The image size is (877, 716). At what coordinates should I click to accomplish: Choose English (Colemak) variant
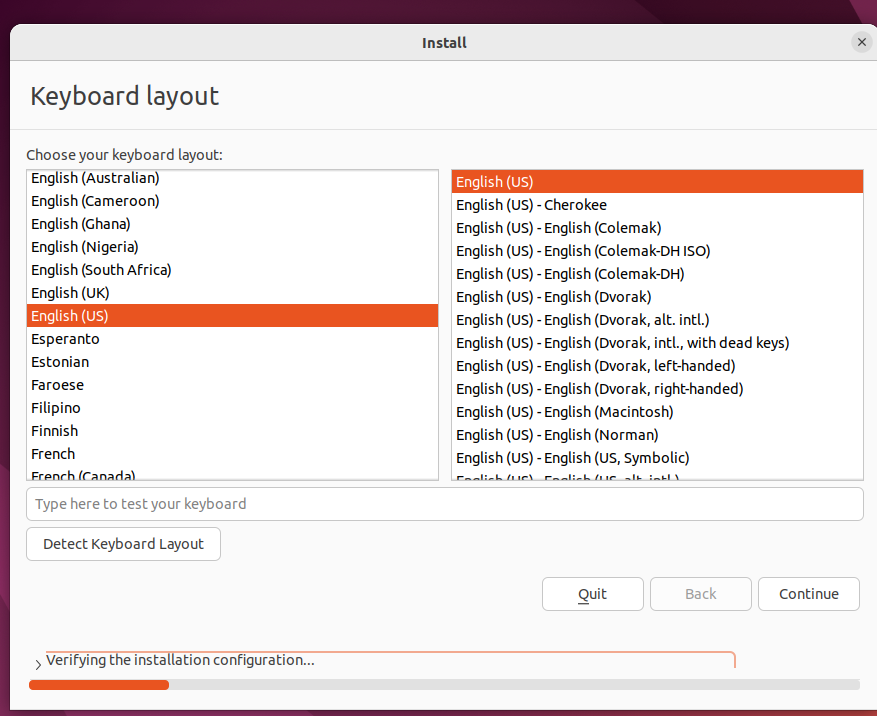click(558, 228)
